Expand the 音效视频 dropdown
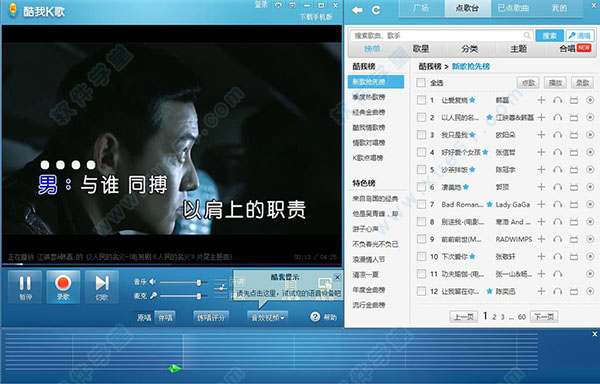Viewport: 600px width, 384px height. (267, 317)
